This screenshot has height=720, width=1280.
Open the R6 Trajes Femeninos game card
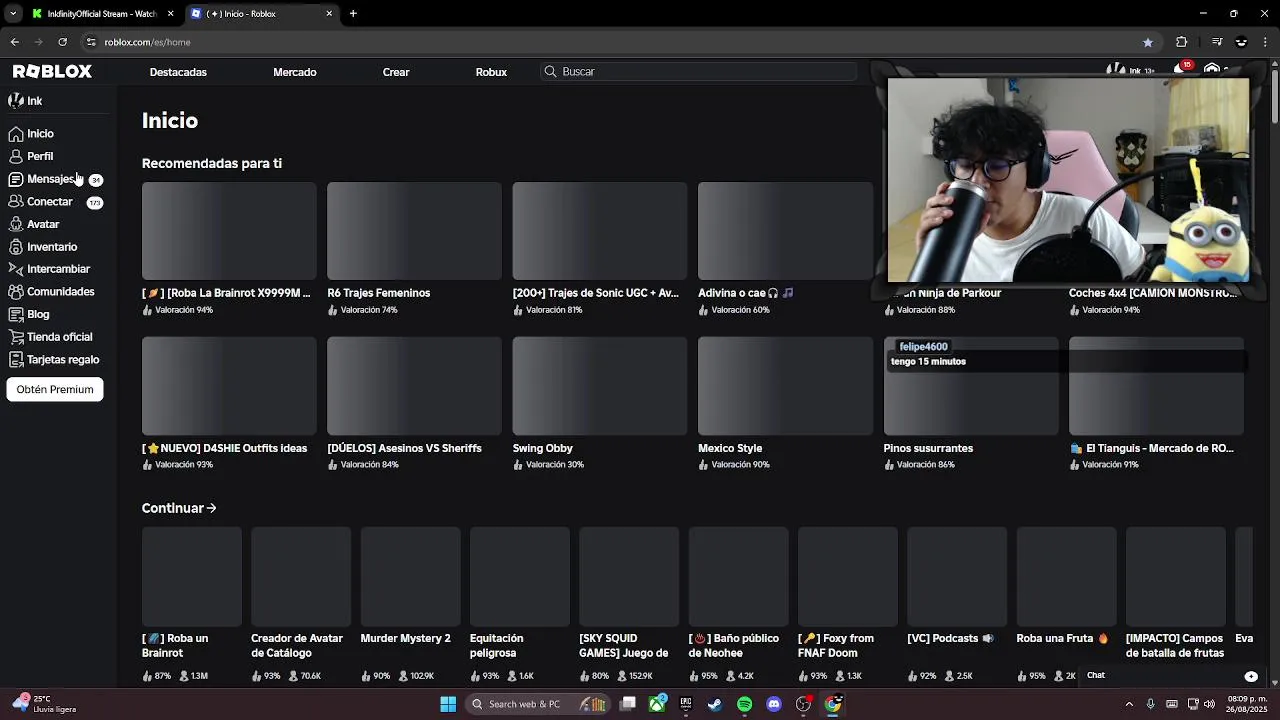(x=414, y=249)
